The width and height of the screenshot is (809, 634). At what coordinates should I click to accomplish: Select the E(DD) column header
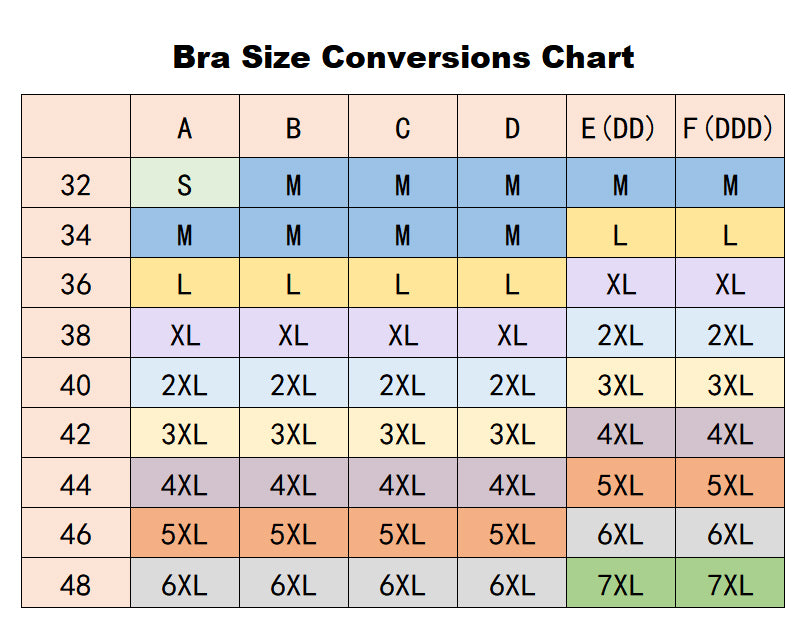tap(620, 128)
